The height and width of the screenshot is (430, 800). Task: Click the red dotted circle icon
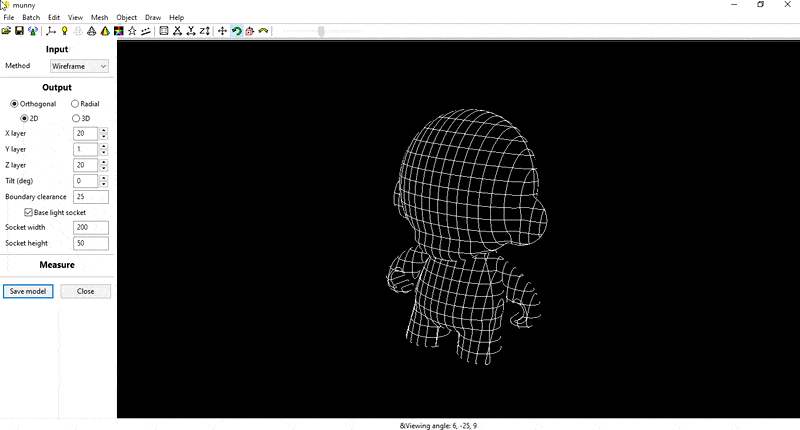(x=249, y=31)
